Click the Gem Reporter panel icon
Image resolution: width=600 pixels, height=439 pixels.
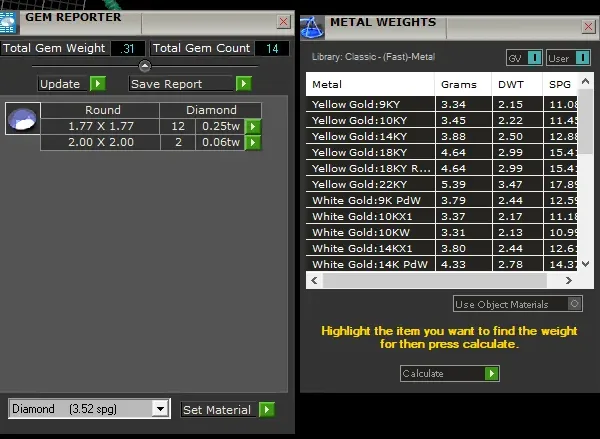tap(8, 23)
